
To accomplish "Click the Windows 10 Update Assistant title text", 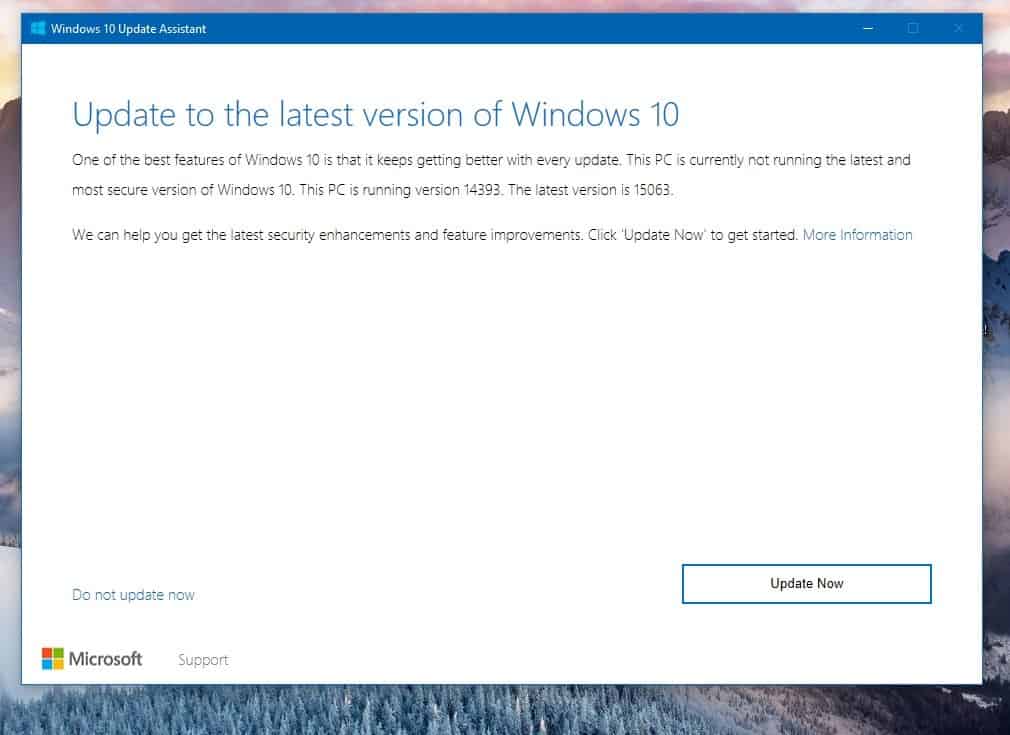I will click(x=128, y=28).
